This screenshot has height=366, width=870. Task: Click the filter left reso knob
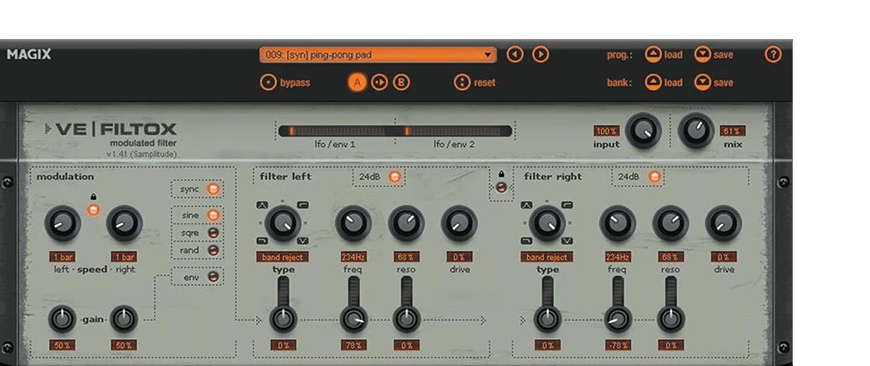[406, 223]
